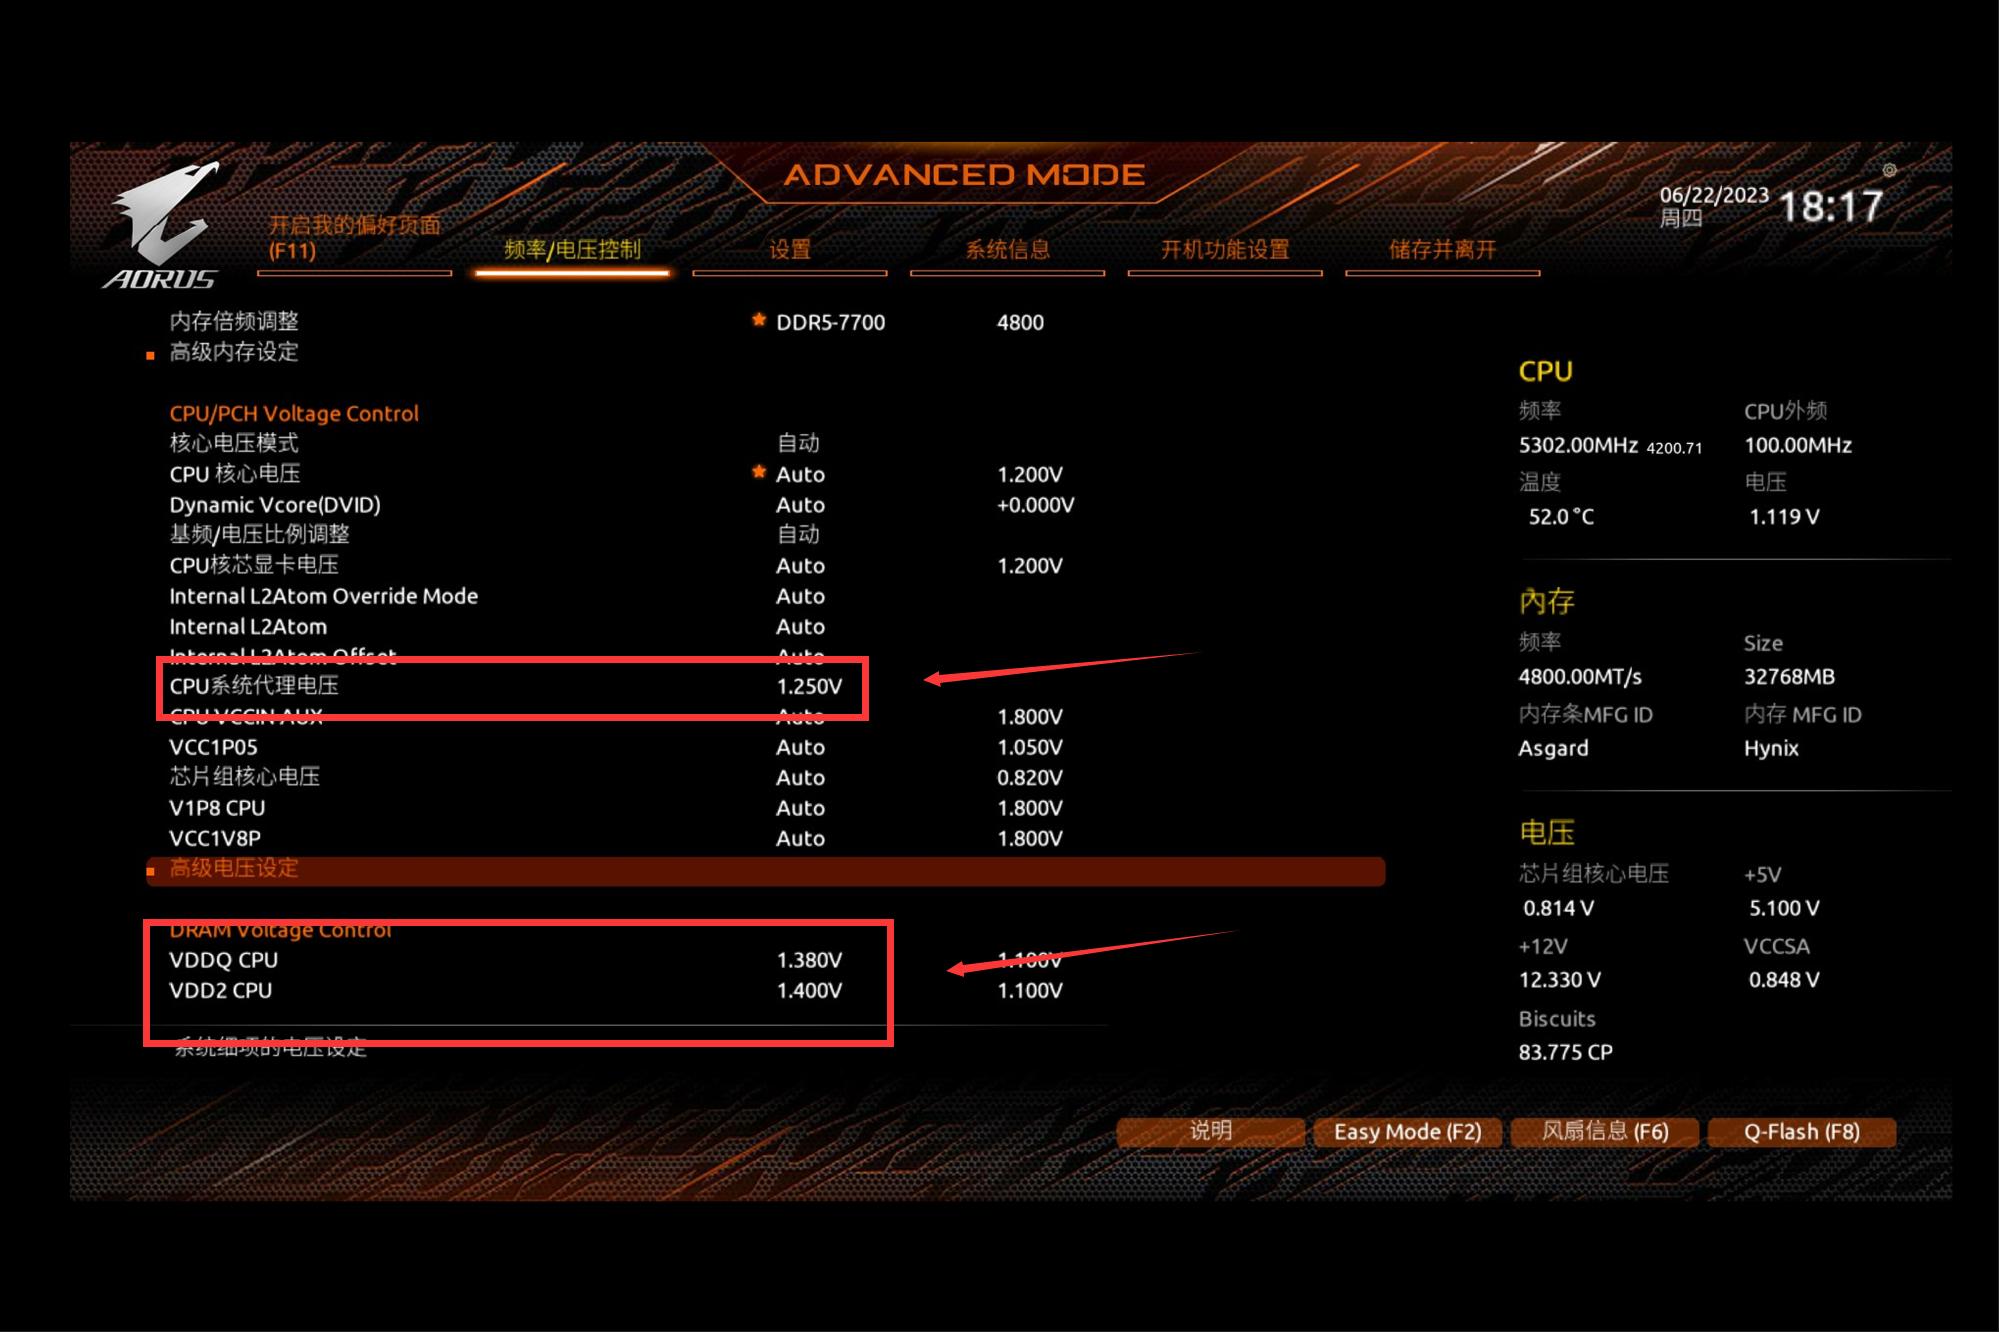Click the star icon beside DDR5-7700

[x=758, y=321]
